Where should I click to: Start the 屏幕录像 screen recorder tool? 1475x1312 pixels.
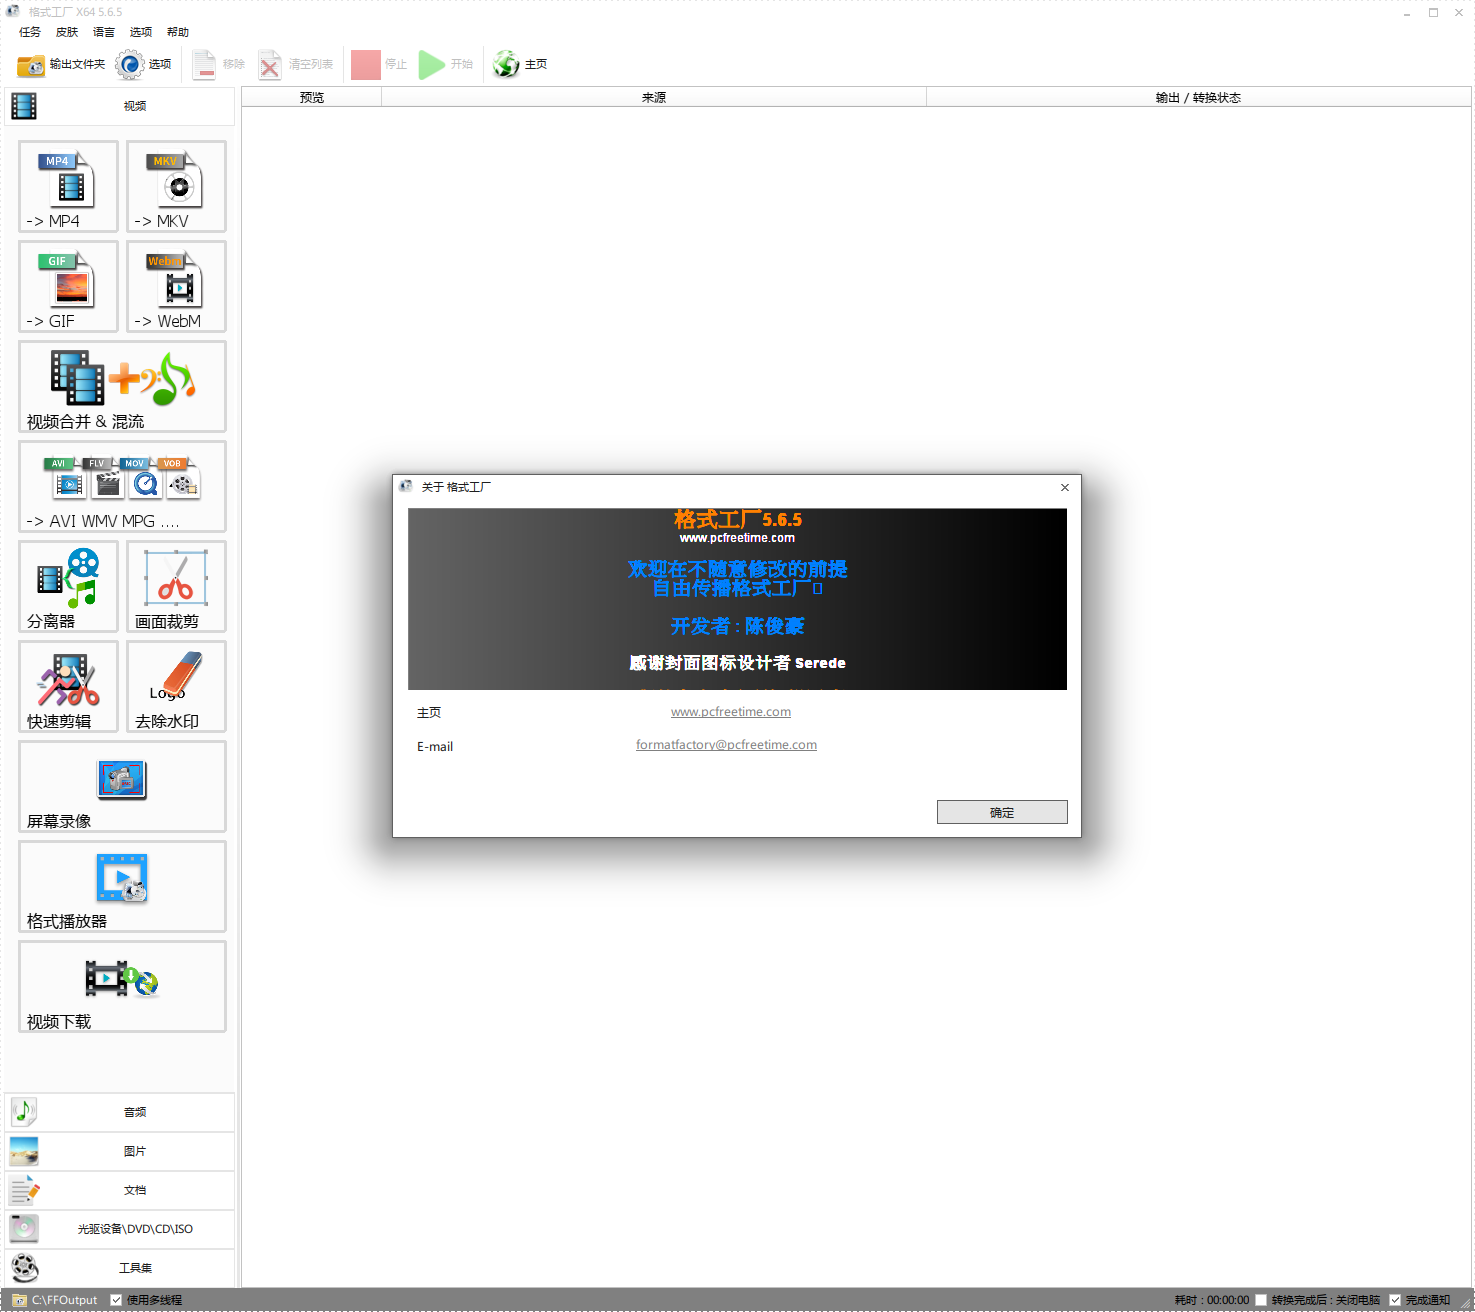tap(122, 787)
